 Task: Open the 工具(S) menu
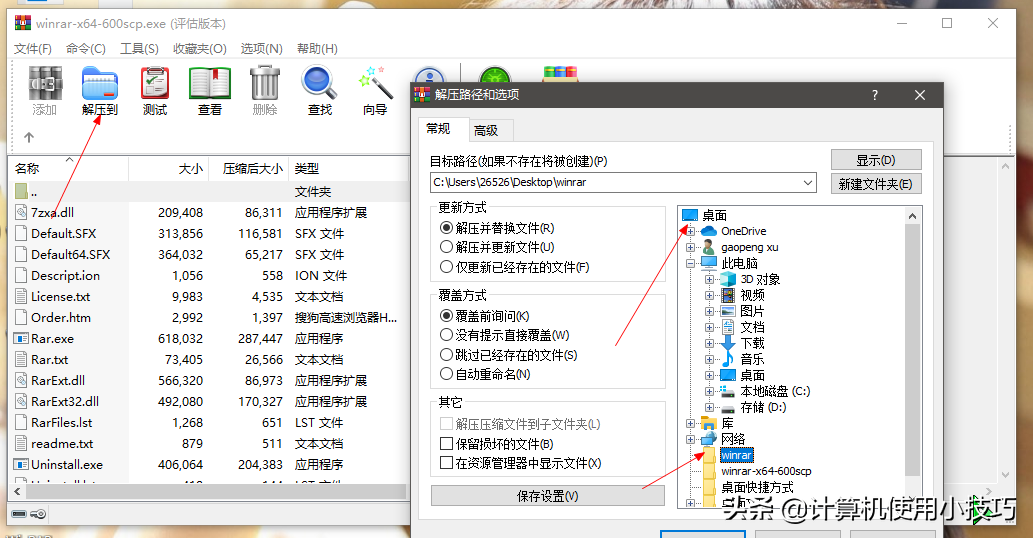pyautogui.click(x=139, y=48)
